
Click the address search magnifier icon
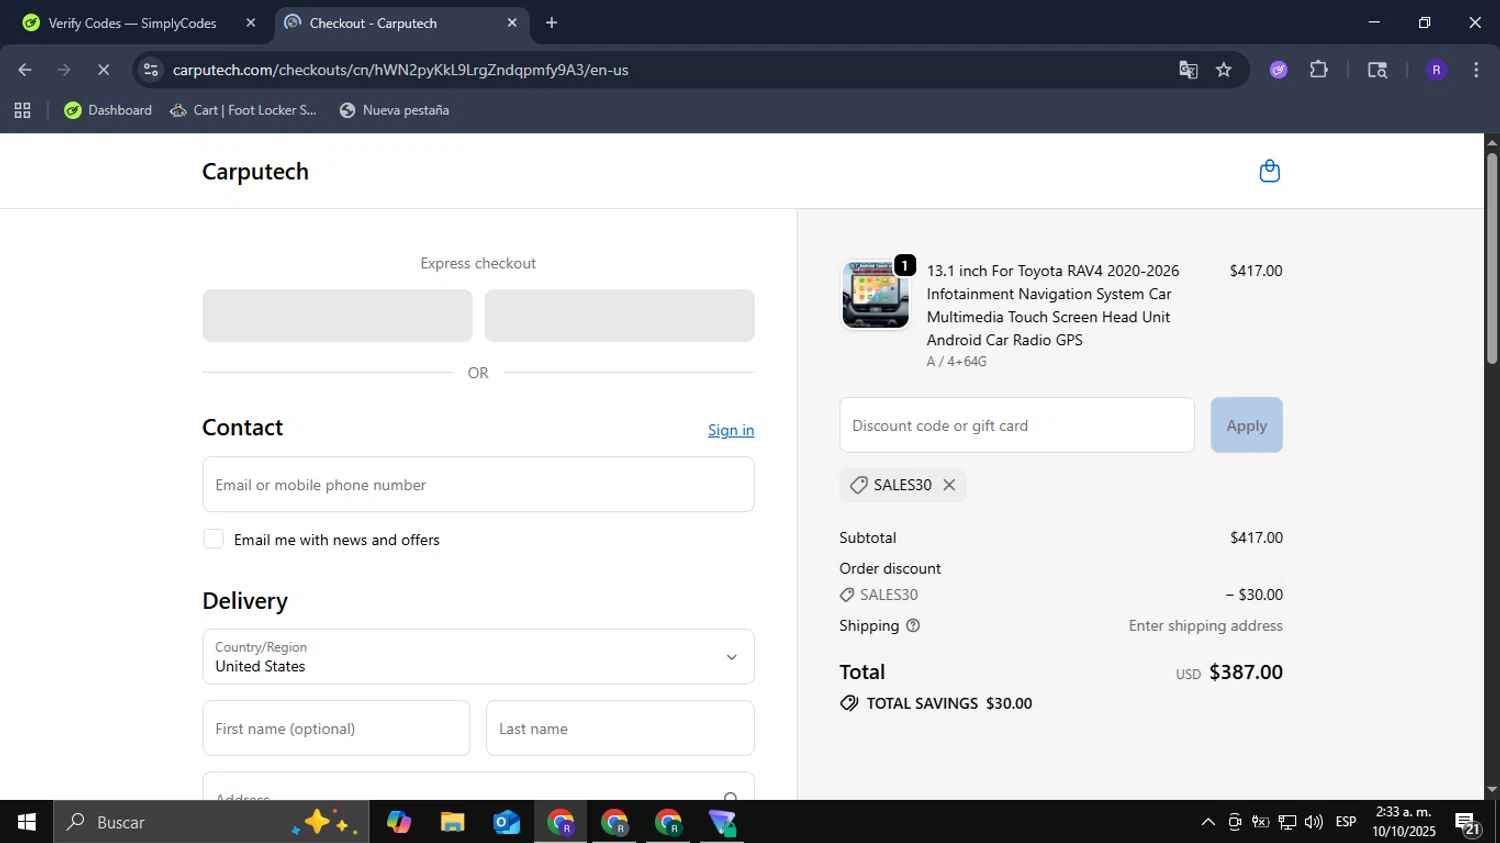pyautogui.click(x=731, y=796)
